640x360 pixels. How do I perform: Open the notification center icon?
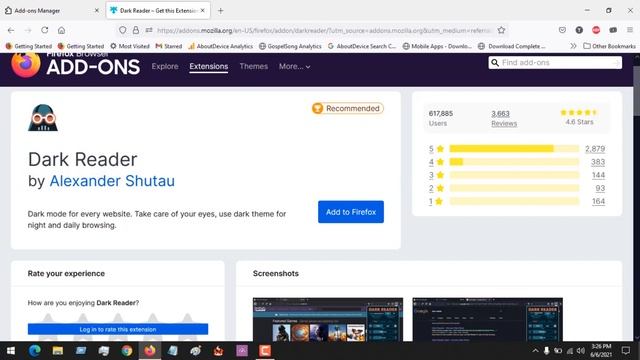pos(626,351)
